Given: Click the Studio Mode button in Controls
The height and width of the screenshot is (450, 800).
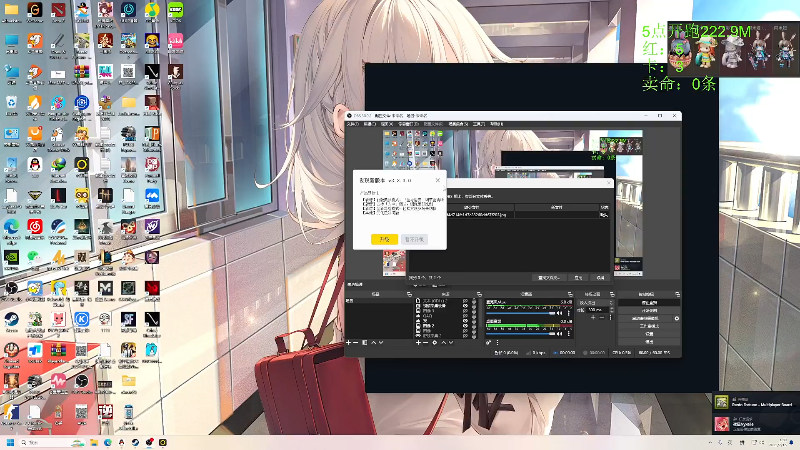Looking at the screenshot, I should click(x=649, y=326).
